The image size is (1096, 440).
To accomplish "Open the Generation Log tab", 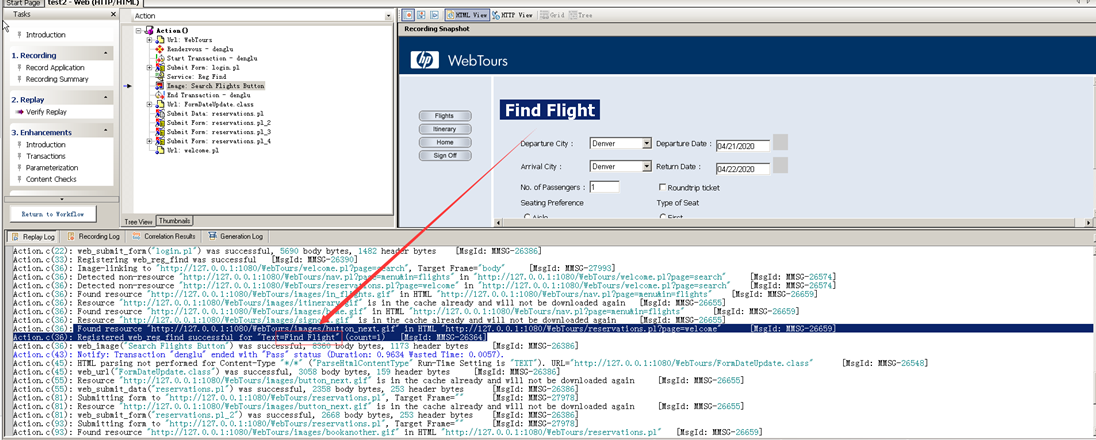I will [x=236, y=236].
